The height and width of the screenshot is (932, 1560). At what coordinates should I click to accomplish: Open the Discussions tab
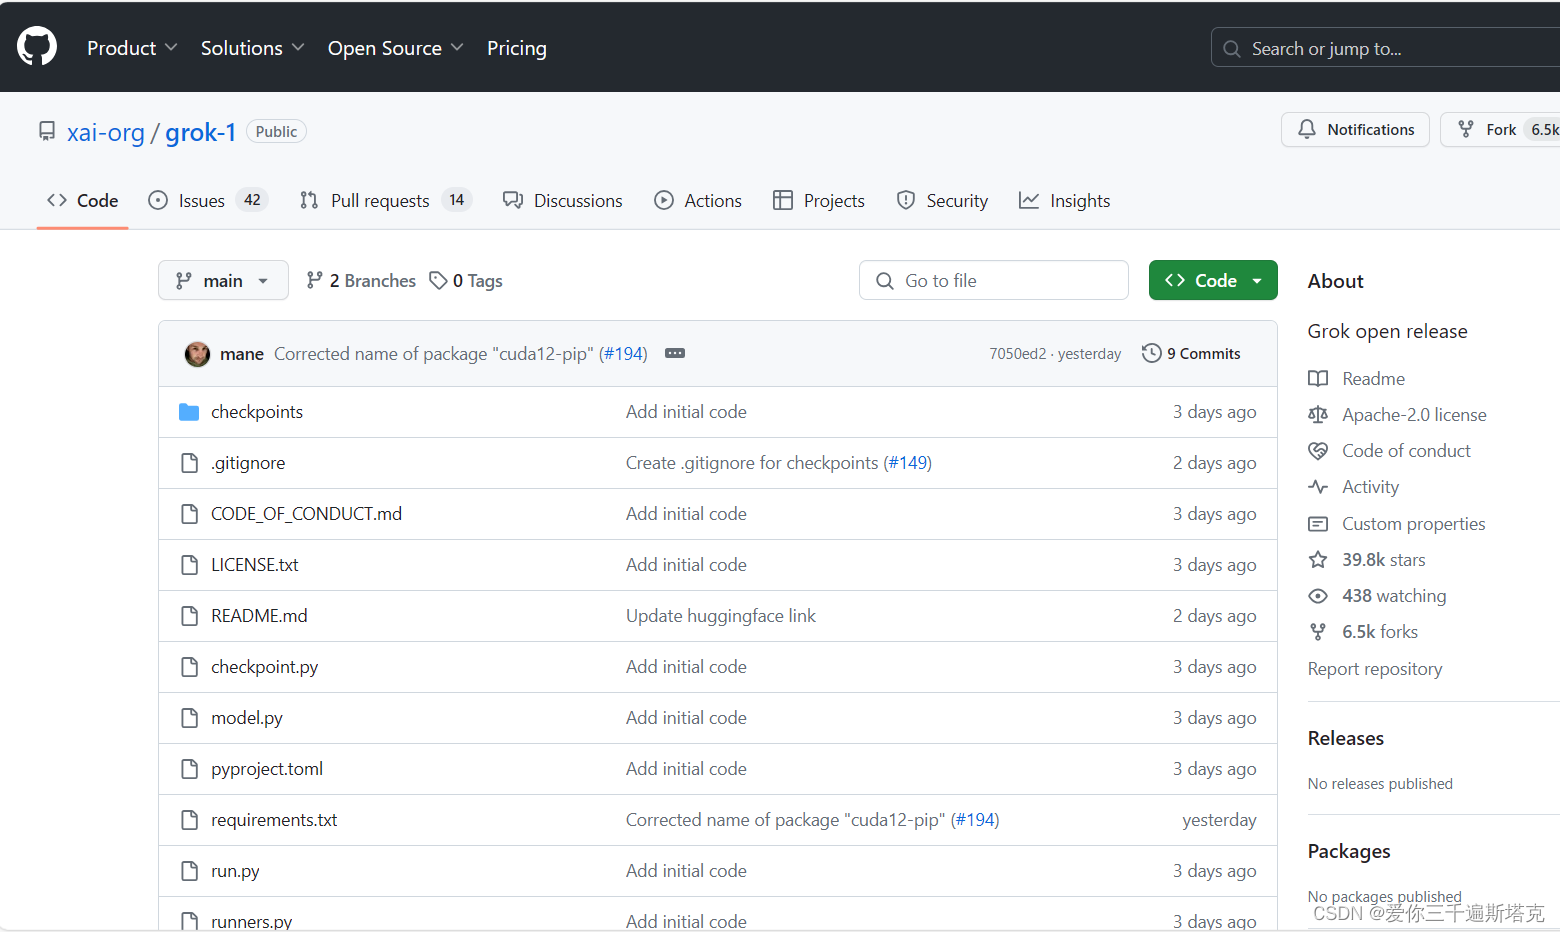[563, 201]
